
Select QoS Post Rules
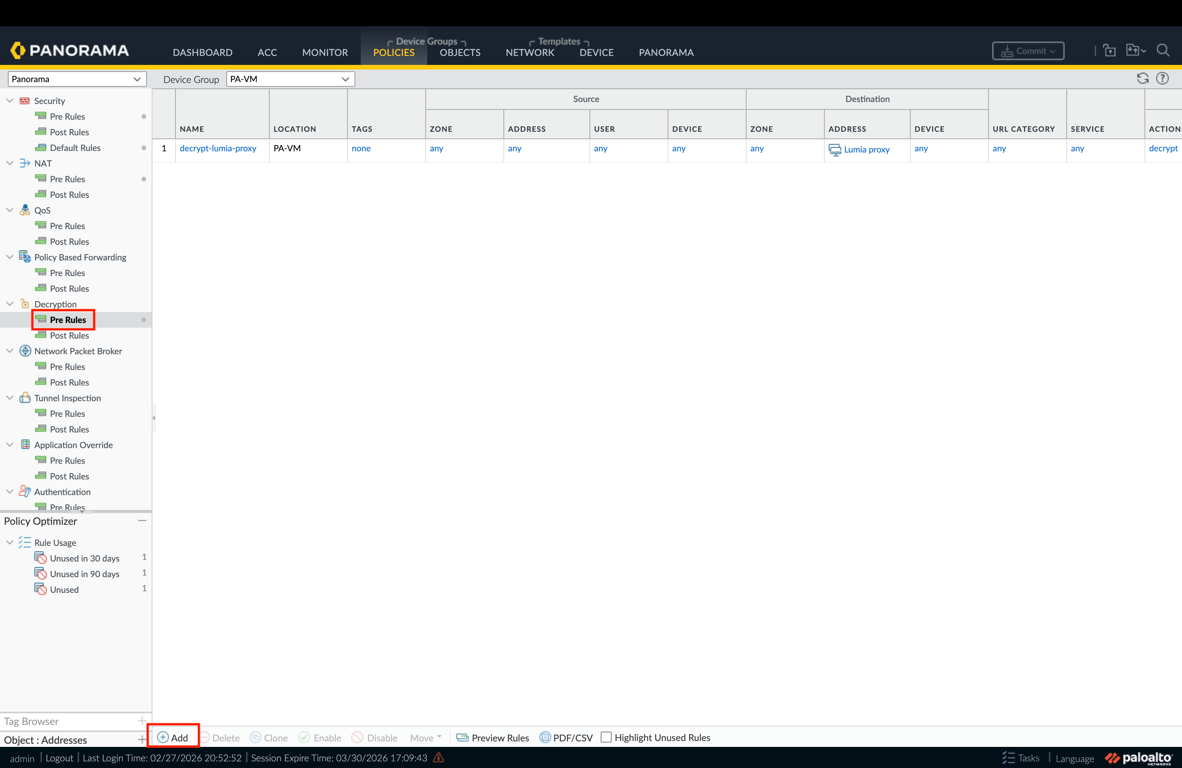pos(69,241)
